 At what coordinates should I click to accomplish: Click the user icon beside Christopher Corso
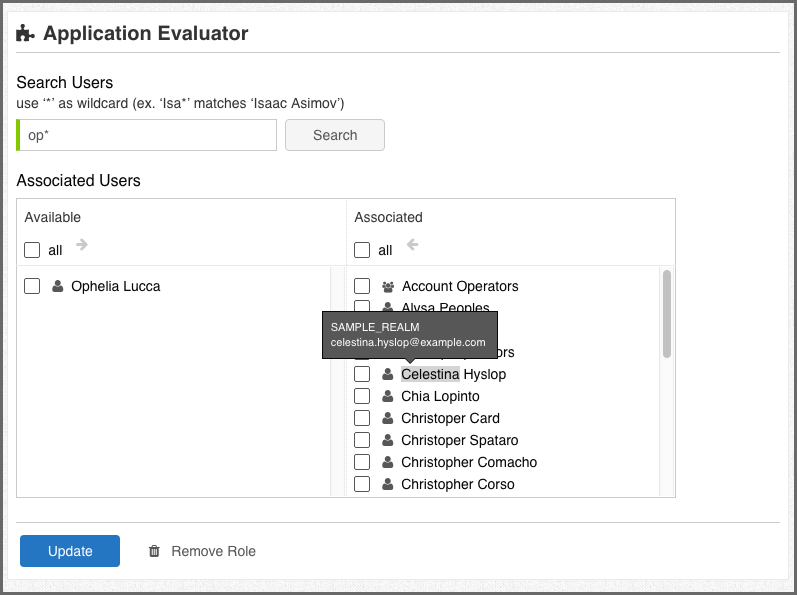[x=388, y=485]
